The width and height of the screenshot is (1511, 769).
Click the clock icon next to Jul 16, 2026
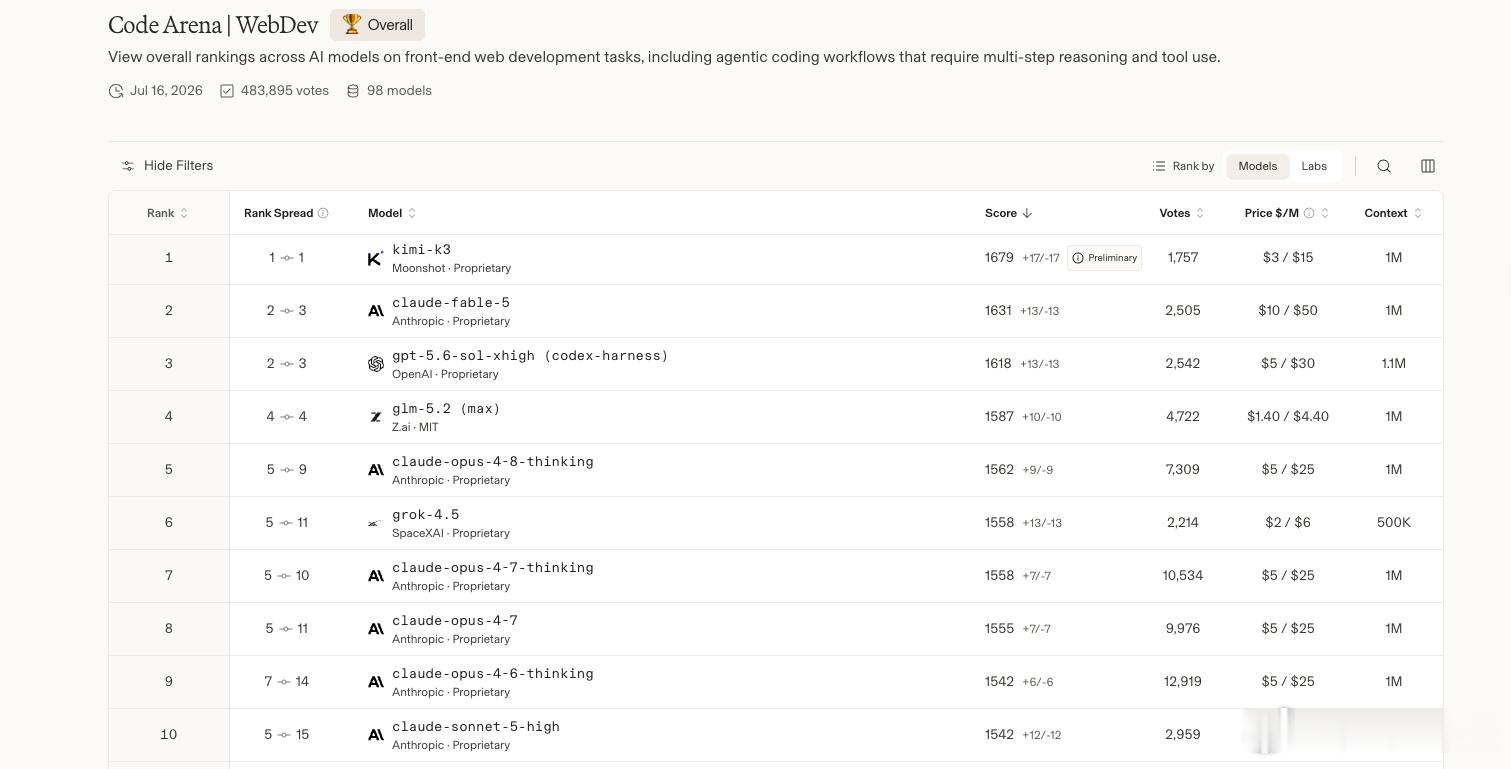point(116,91)
